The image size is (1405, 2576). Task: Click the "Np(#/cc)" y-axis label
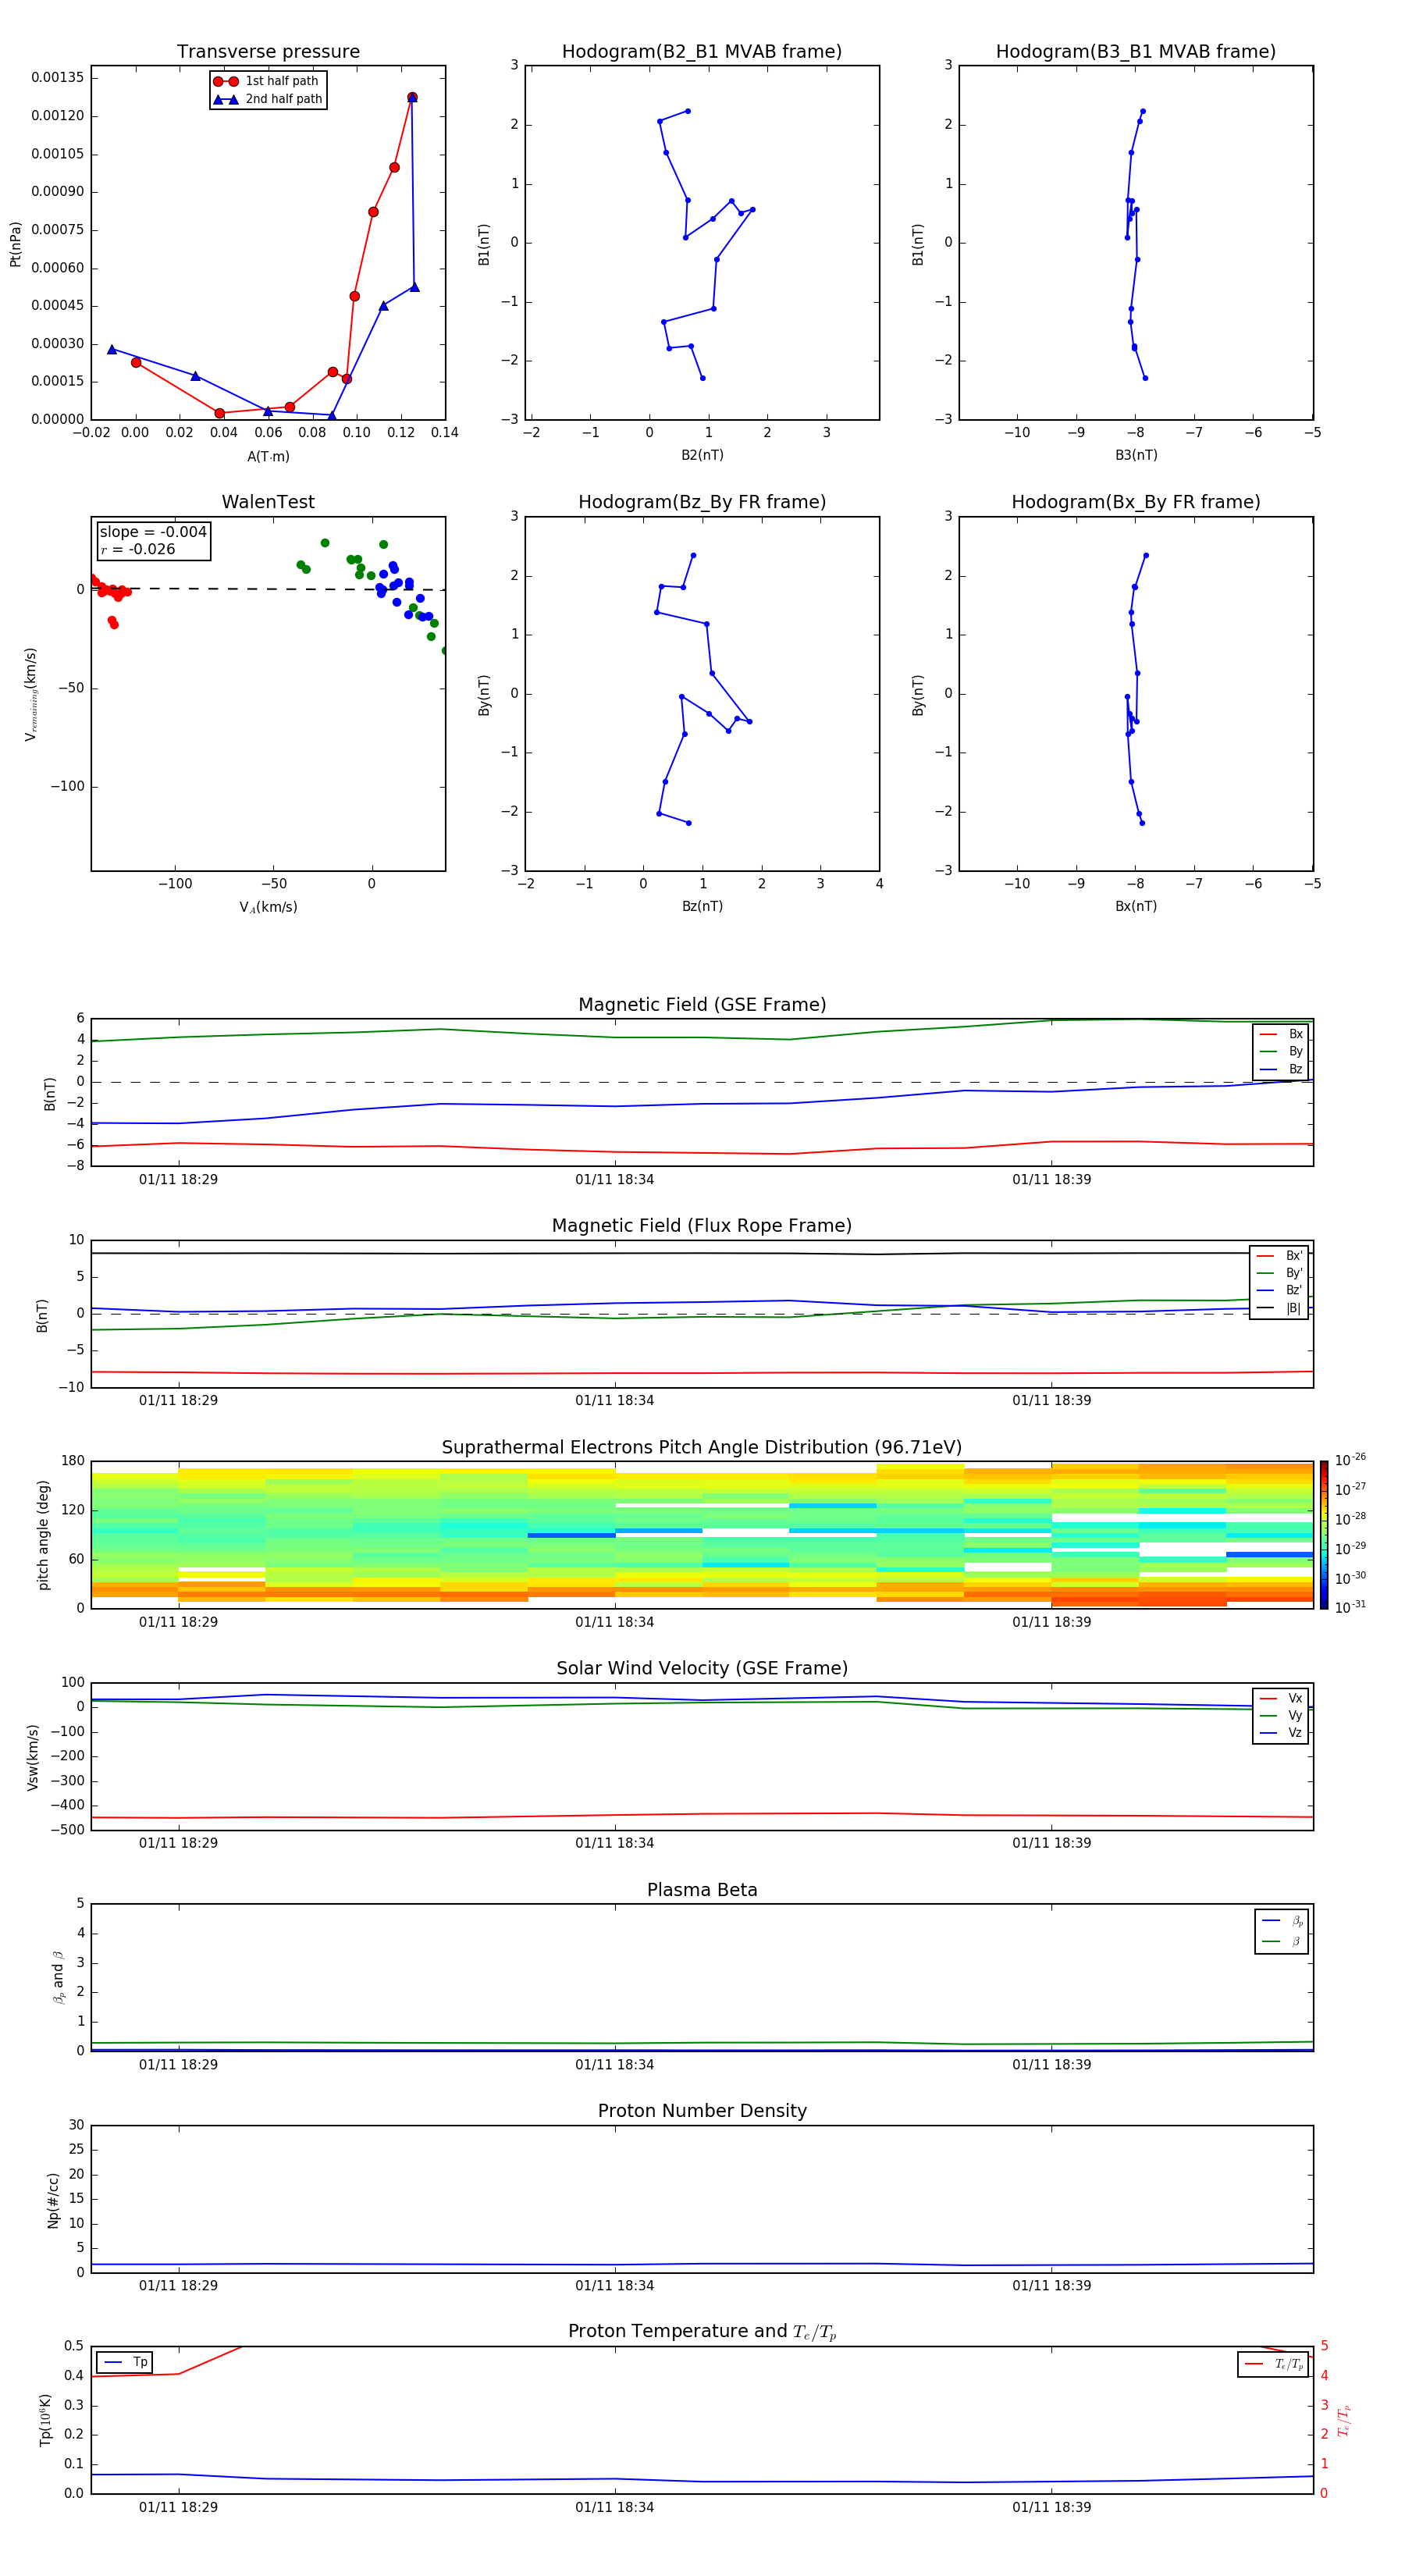click(53, 2200)
